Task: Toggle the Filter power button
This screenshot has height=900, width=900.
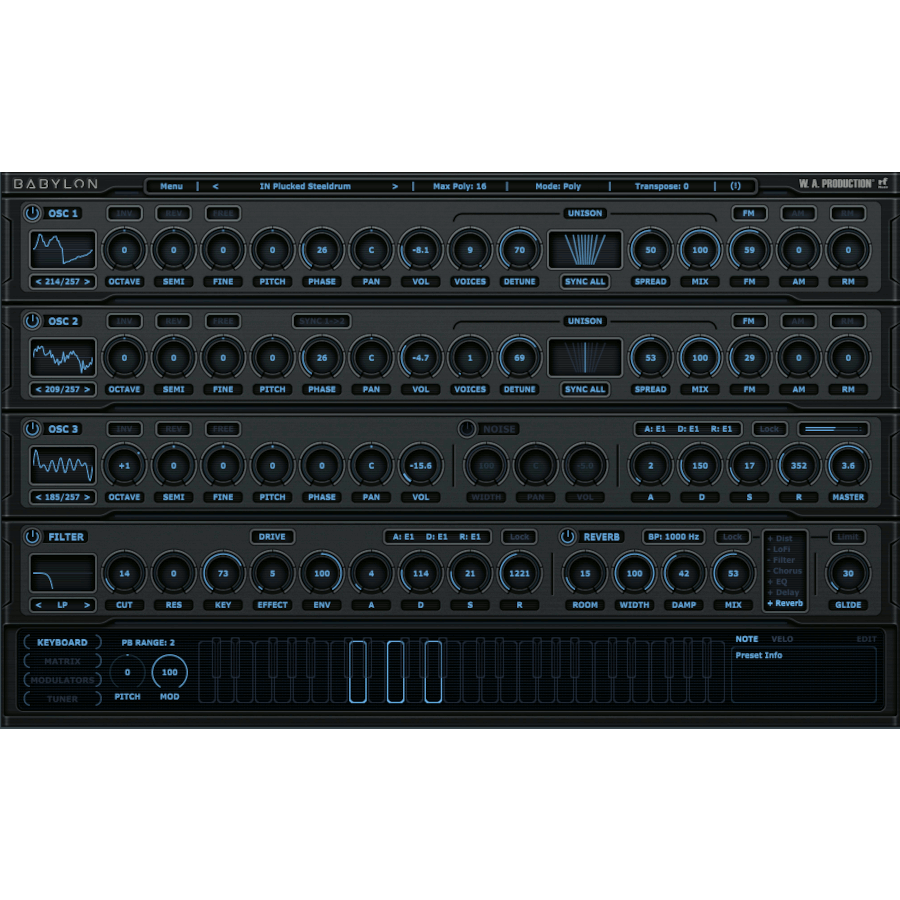Action: pos(32,537)
